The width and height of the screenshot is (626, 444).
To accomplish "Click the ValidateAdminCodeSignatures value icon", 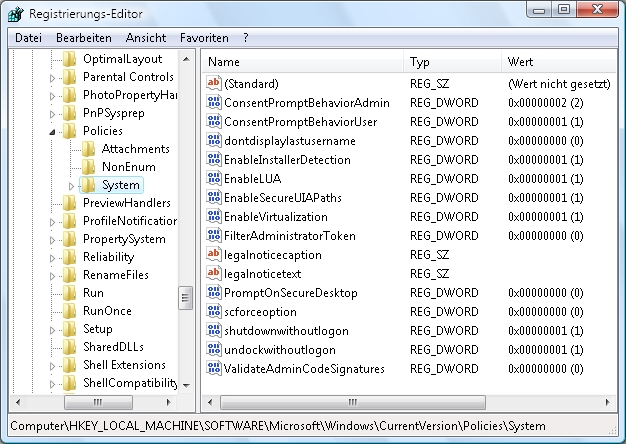I will point(214,369).
